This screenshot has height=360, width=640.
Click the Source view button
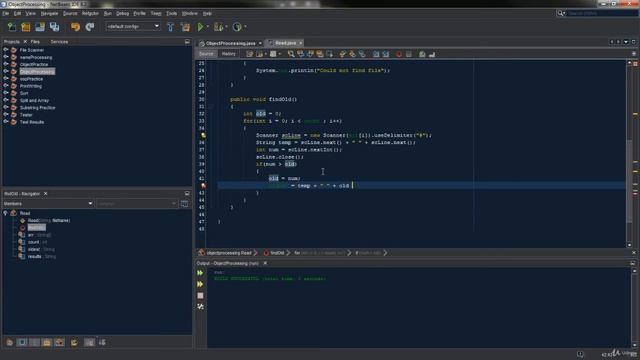click(x=206, y=54)
